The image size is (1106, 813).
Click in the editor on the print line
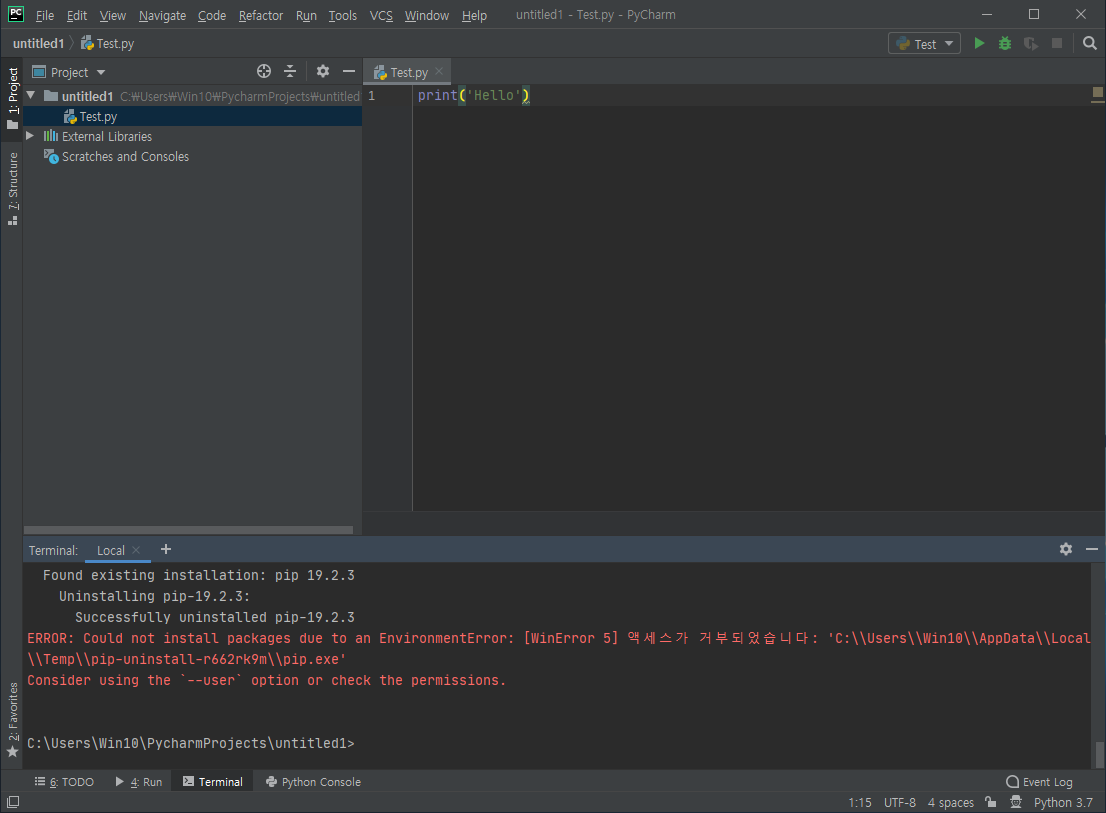473,95
